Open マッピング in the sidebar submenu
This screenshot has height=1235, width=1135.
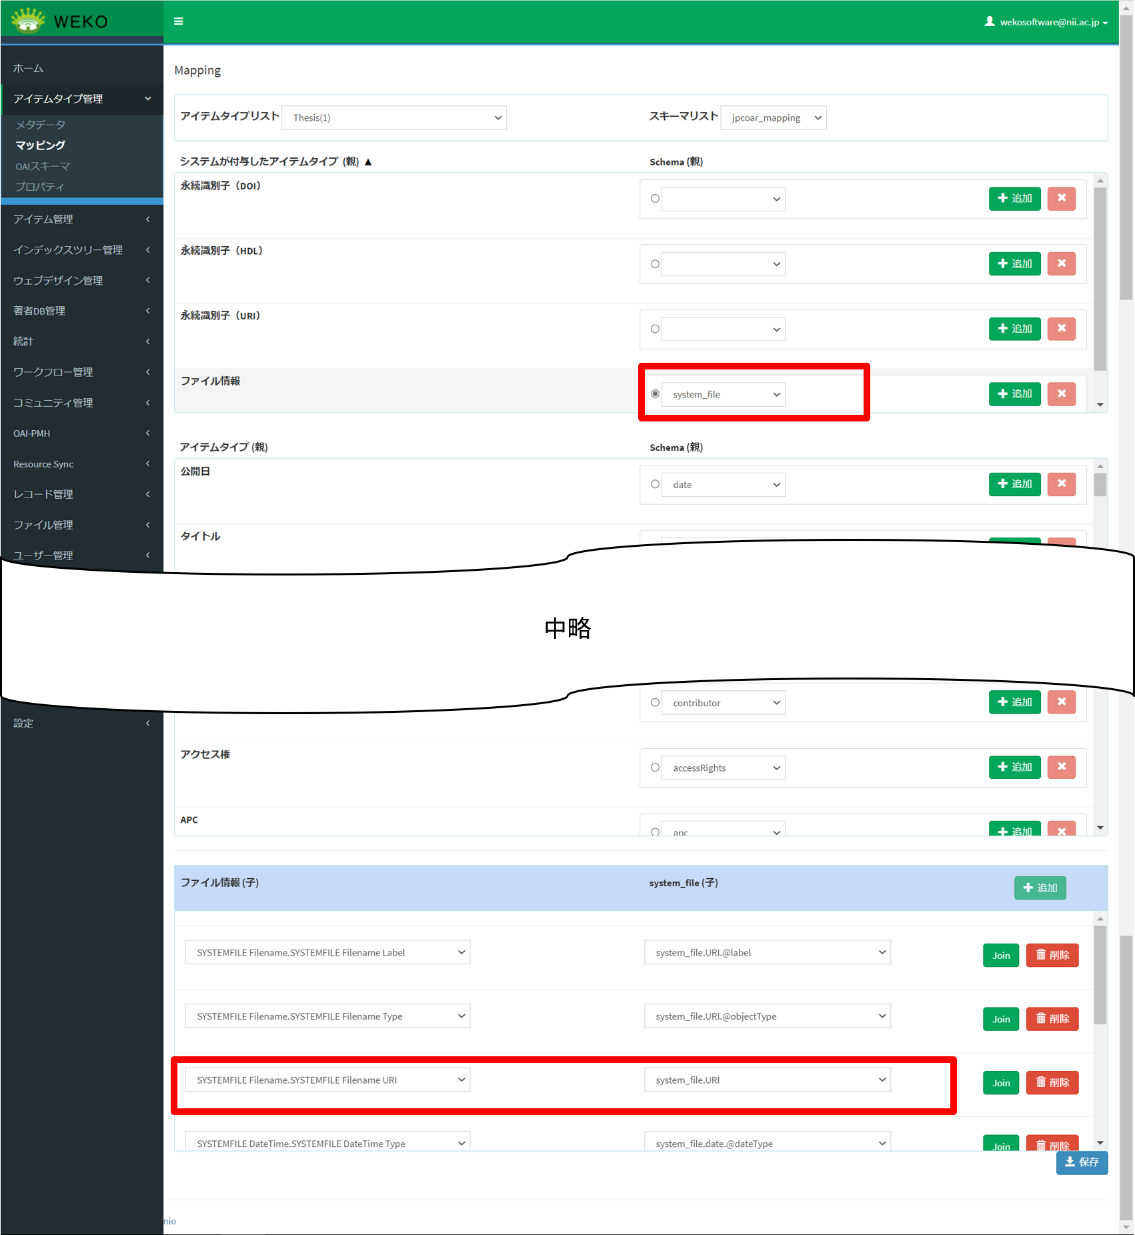coord(40,145)
